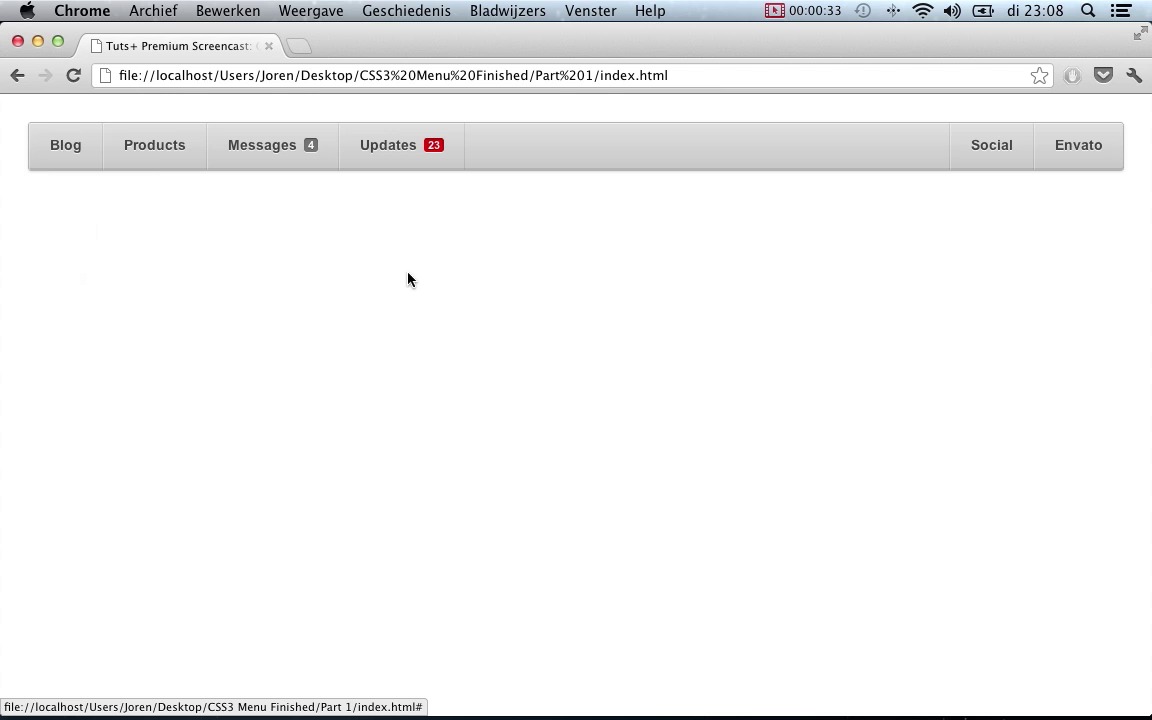Click the forward navigation arrow

[x=46, y=76]
